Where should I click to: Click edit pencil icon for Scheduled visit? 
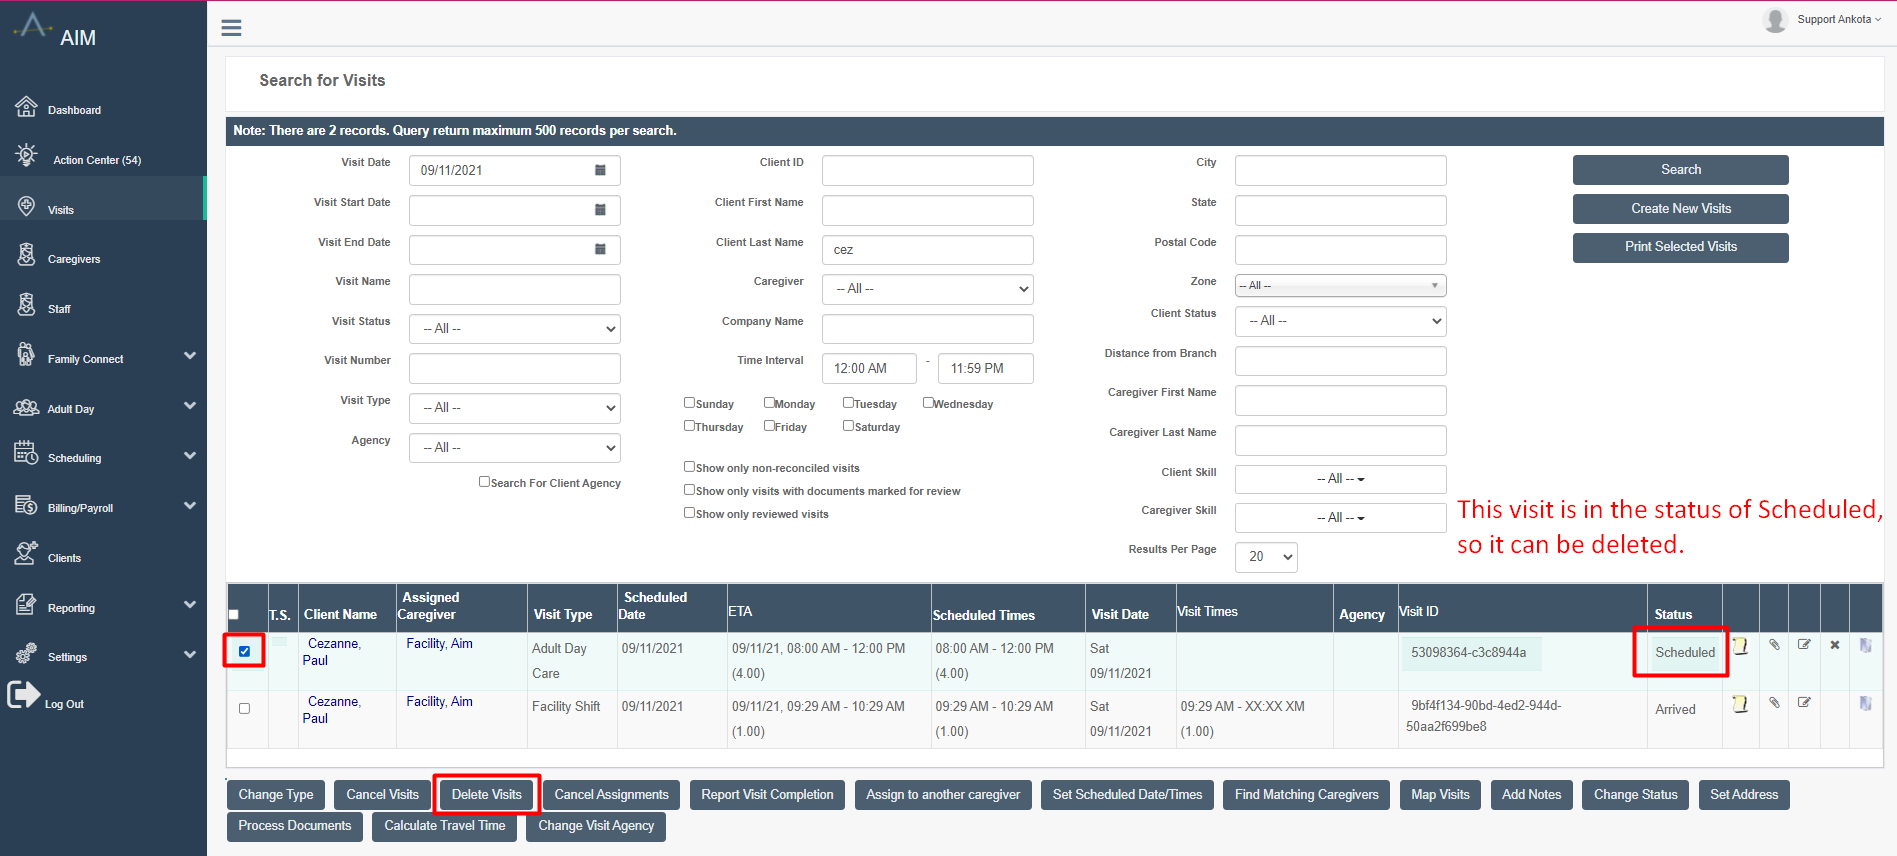1804,645
